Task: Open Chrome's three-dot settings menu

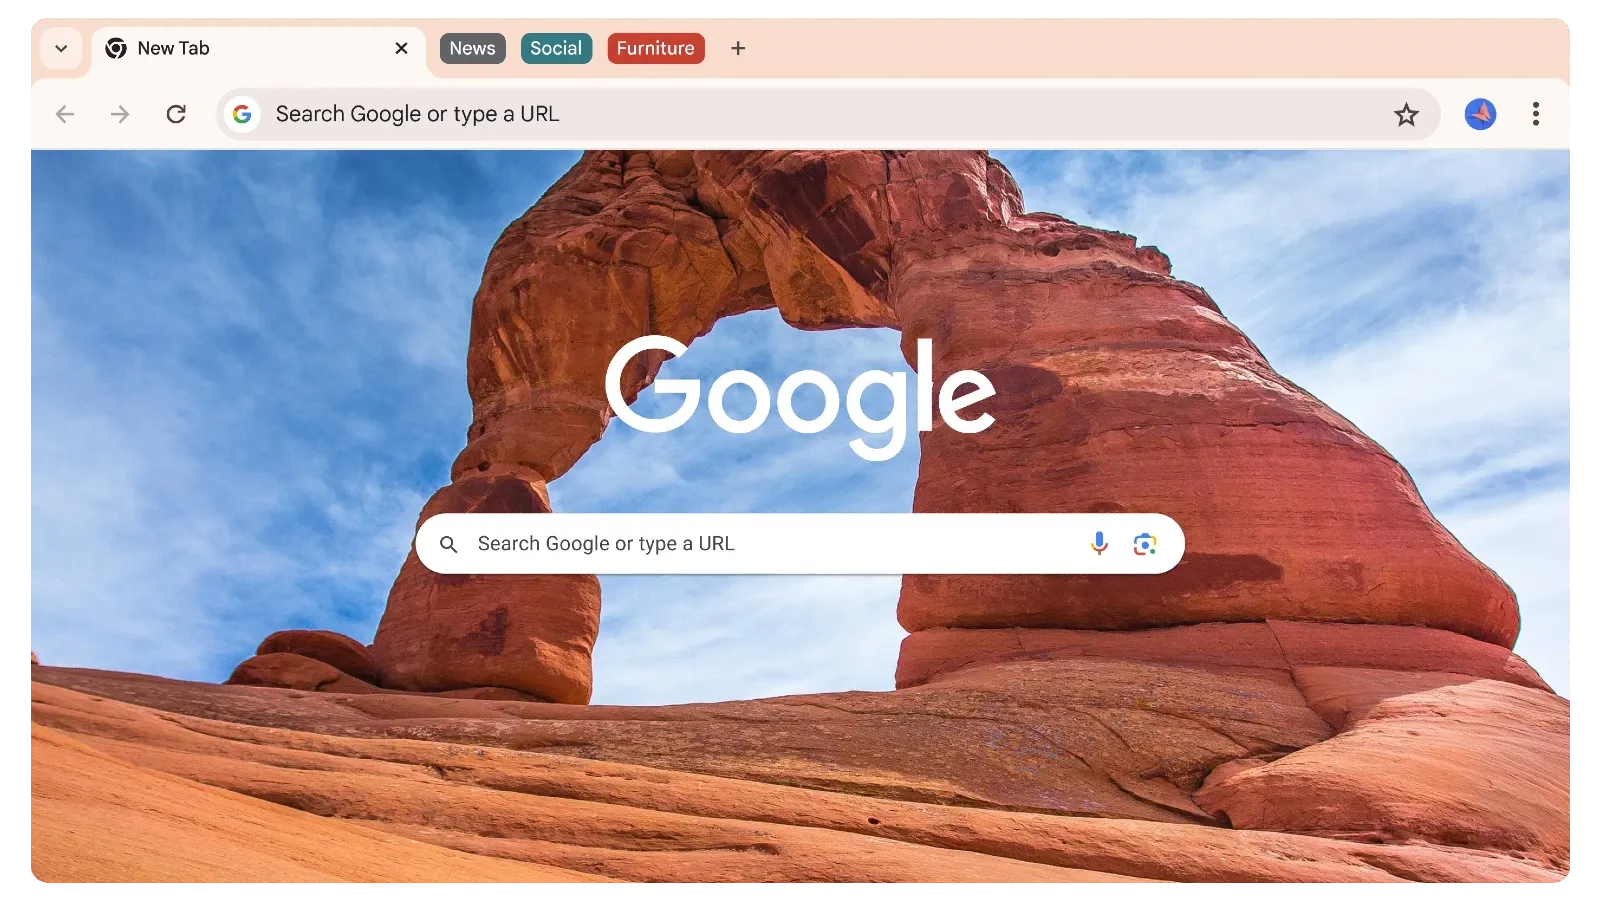Action: 1536,114
